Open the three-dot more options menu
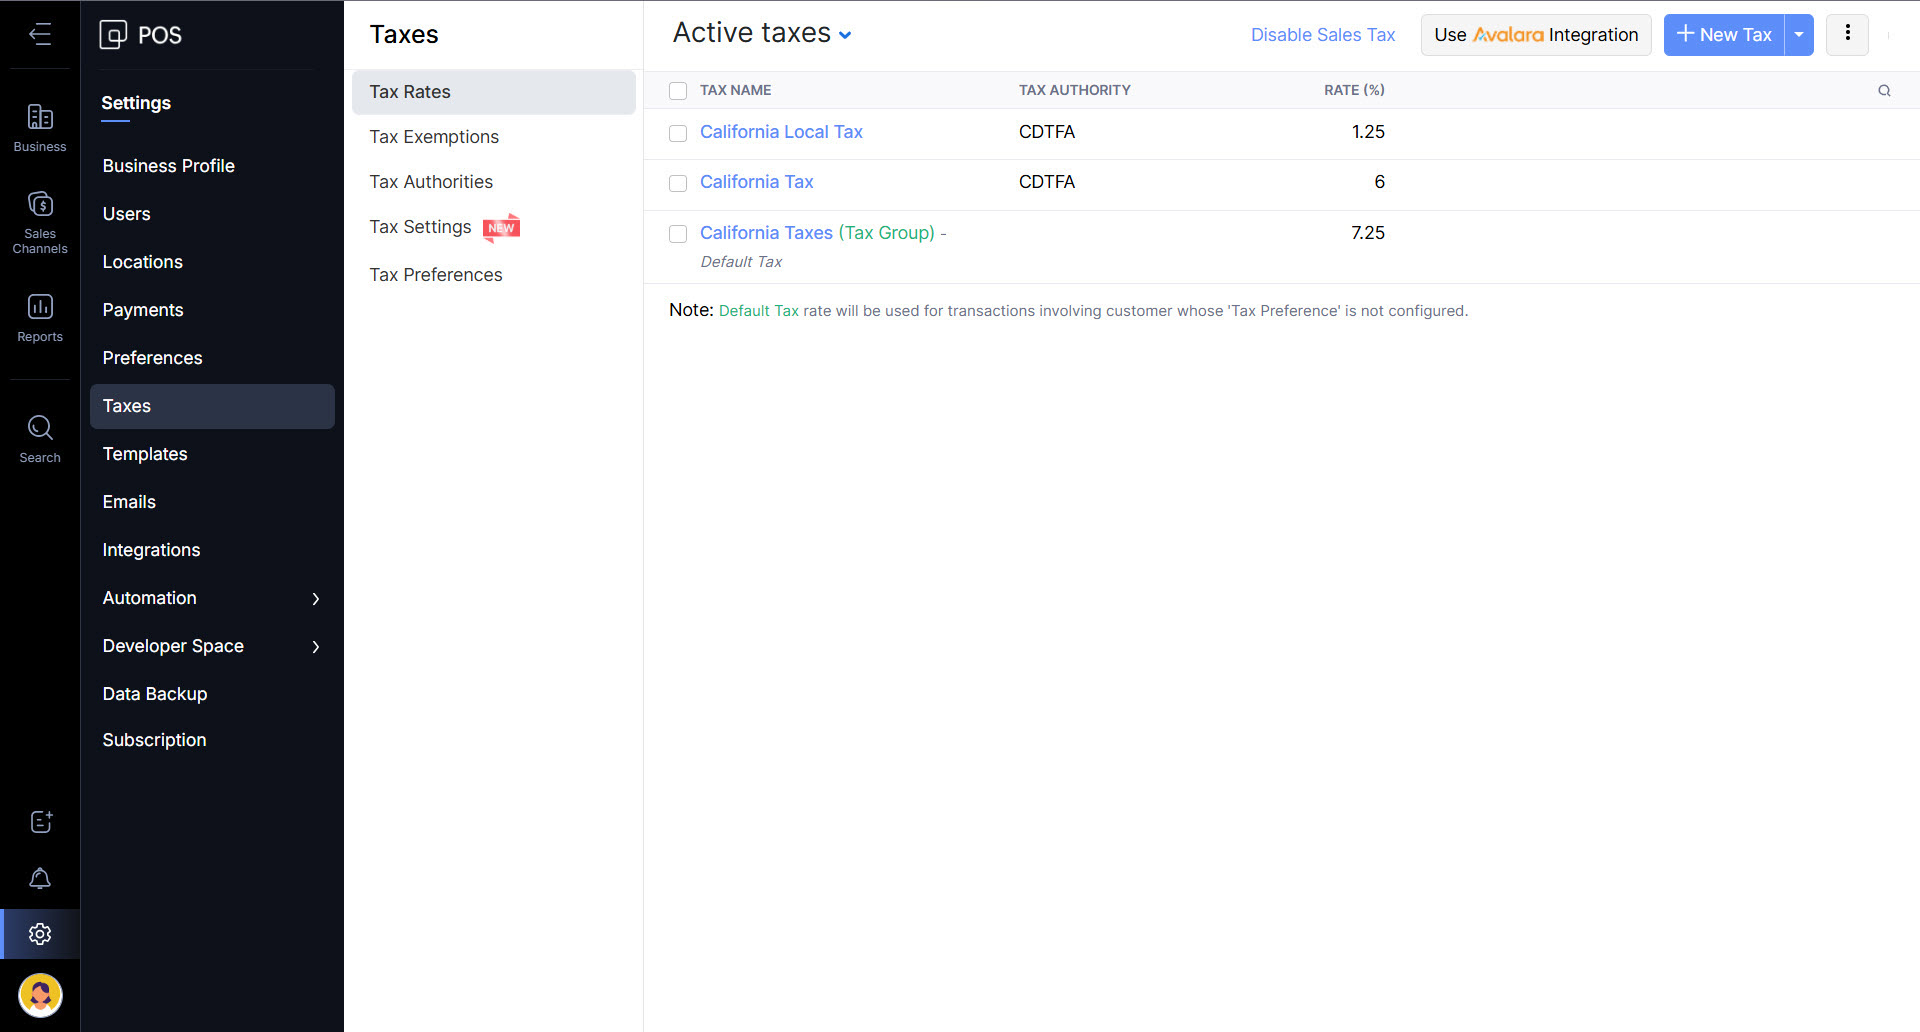 click(1847, 34)
